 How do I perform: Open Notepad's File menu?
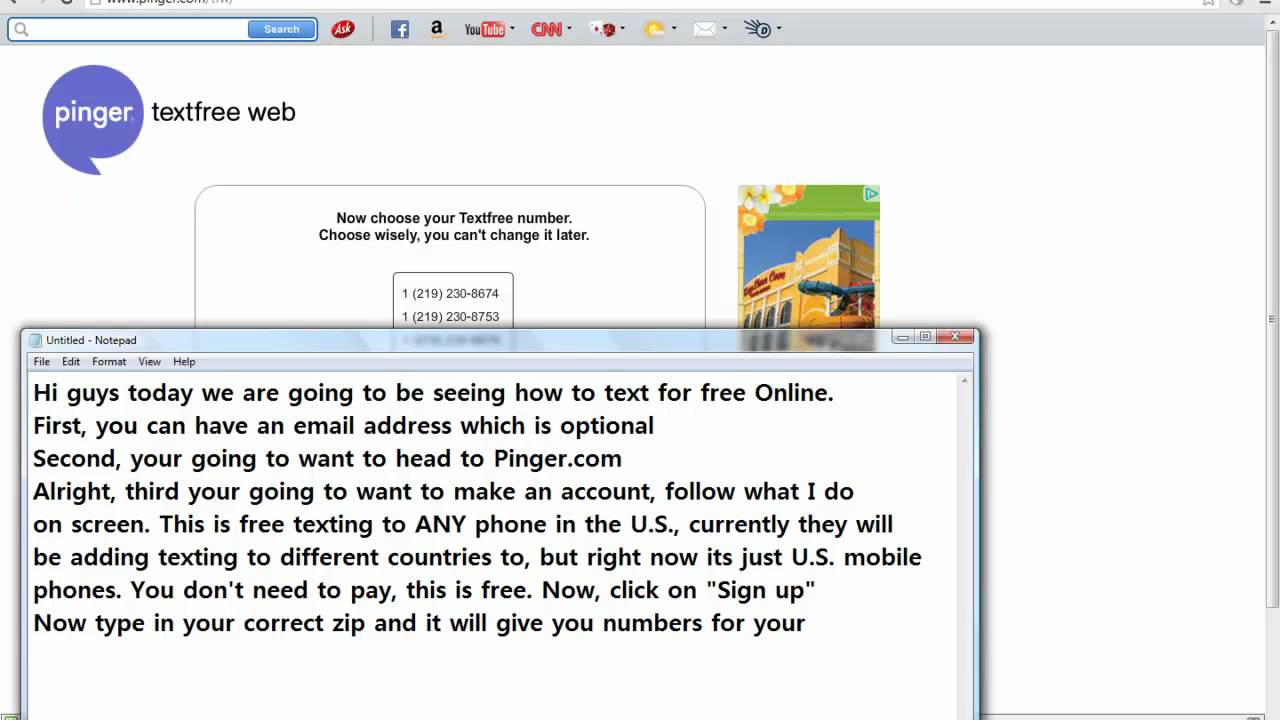pos(42,362)
